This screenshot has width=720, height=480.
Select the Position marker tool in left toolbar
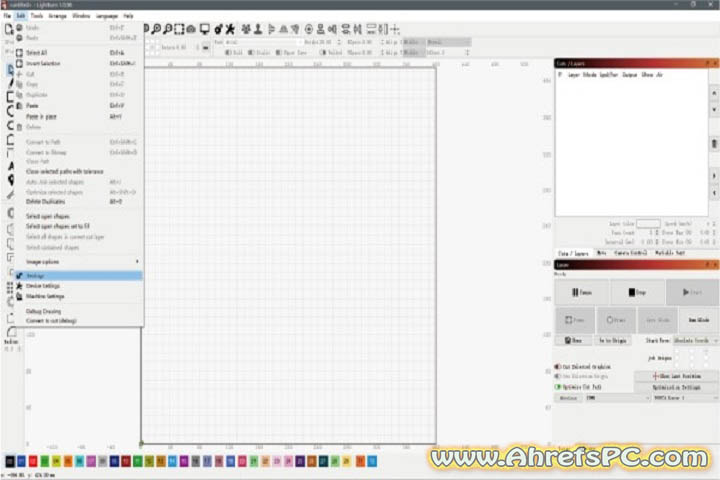coord(11,180)
